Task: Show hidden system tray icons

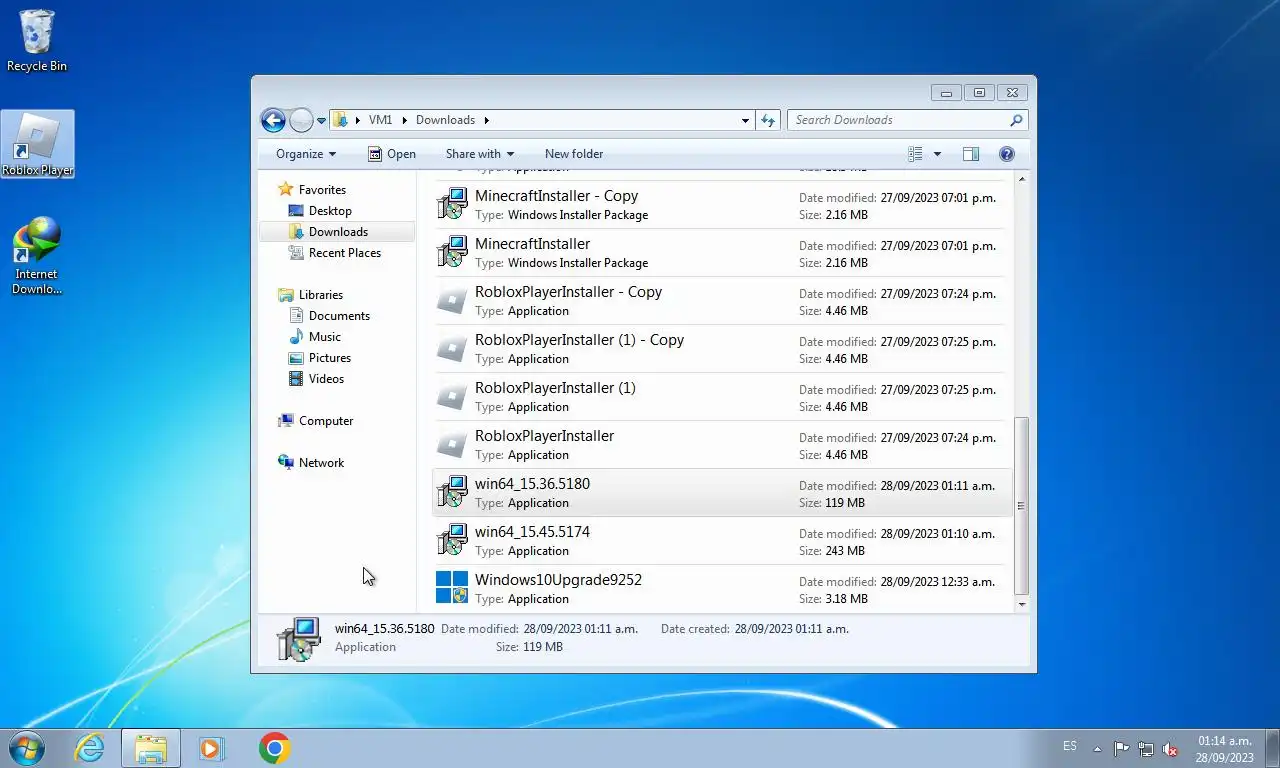Action: tap(1097, 748)
